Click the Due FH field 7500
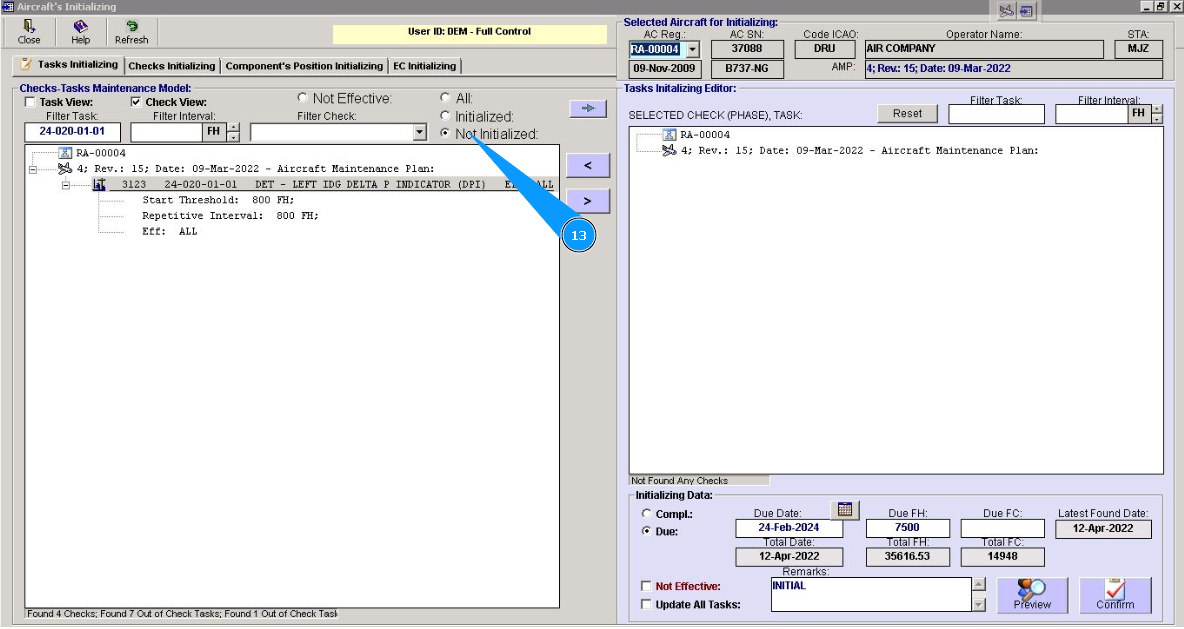This screenshot has height=629, width=1184. [x=907, y=529]
